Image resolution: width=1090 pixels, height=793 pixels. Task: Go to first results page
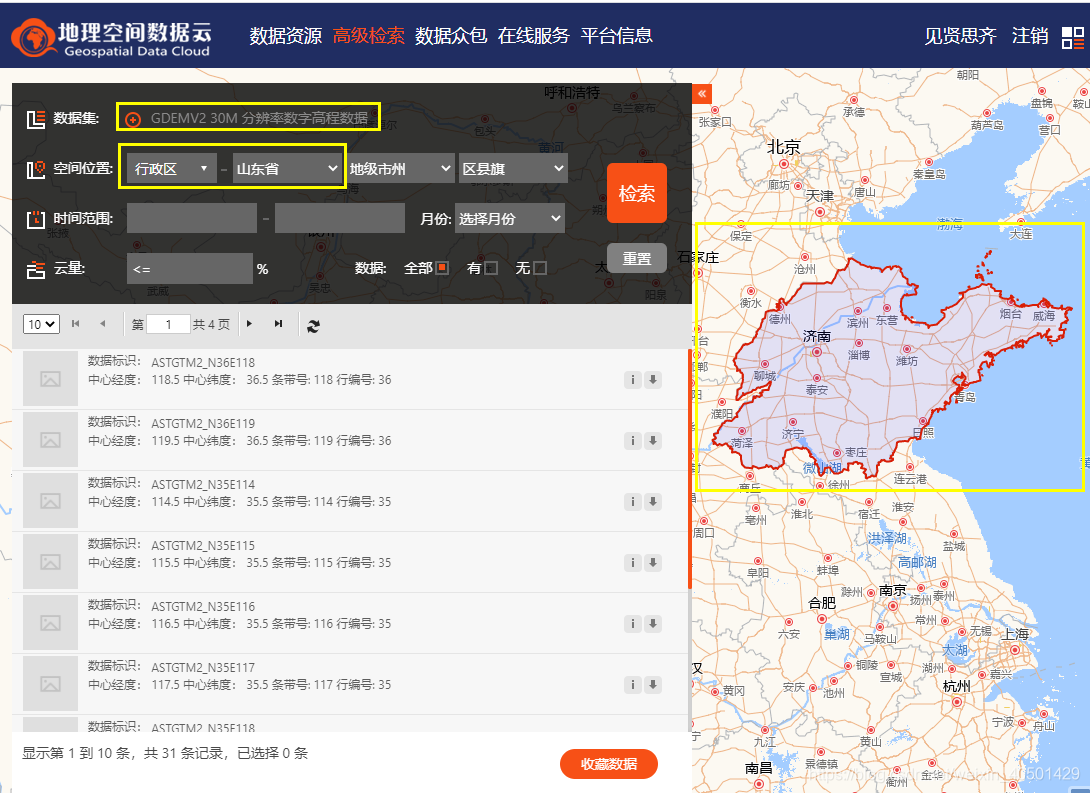click(x=76, y=324)
